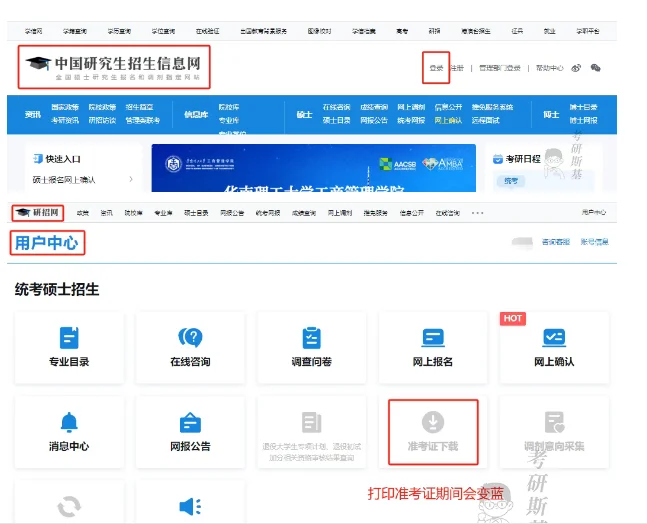Open 咨询客服 link beside the username

[555, 242]
